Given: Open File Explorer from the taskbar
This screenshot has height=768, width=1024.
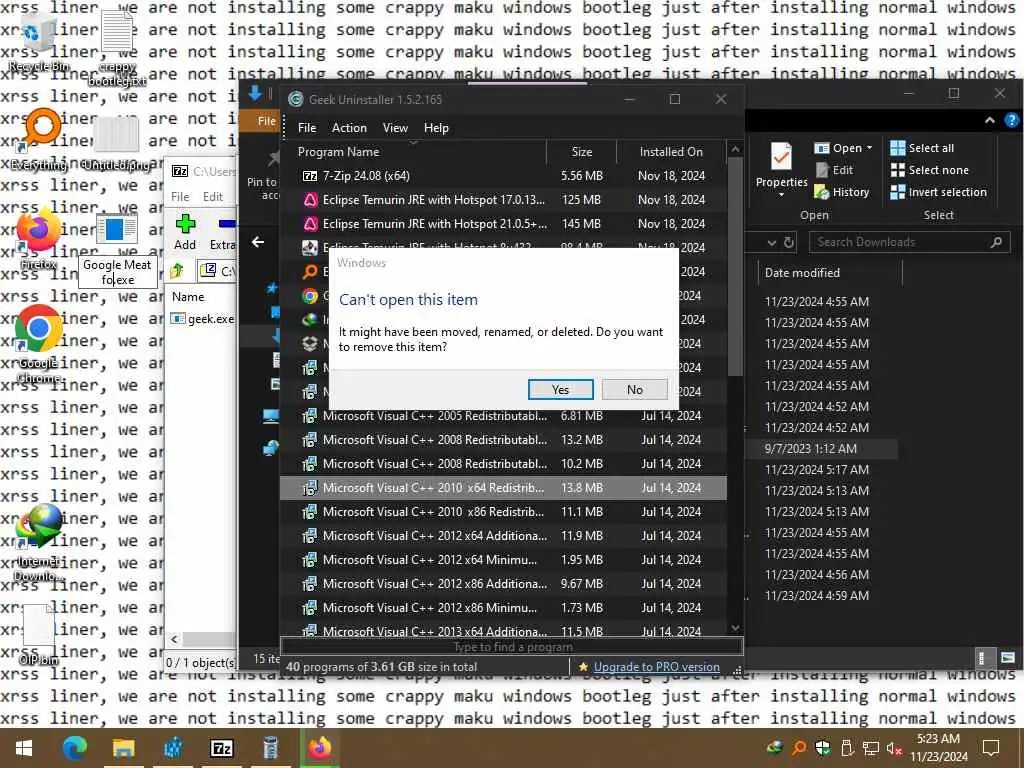Looking at the screenshot, I should 123,748.
